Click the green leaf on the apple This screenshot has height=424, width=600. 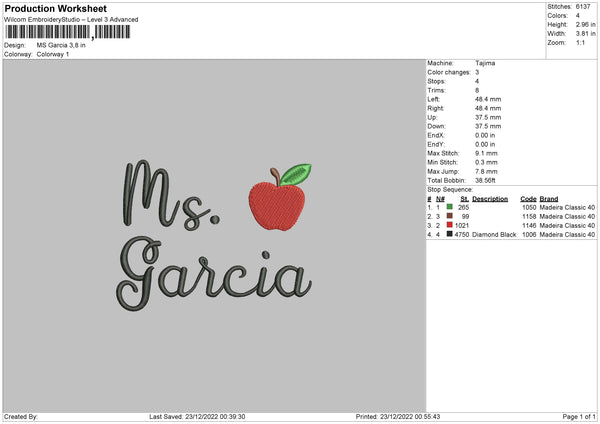click(x=294, y=175)
